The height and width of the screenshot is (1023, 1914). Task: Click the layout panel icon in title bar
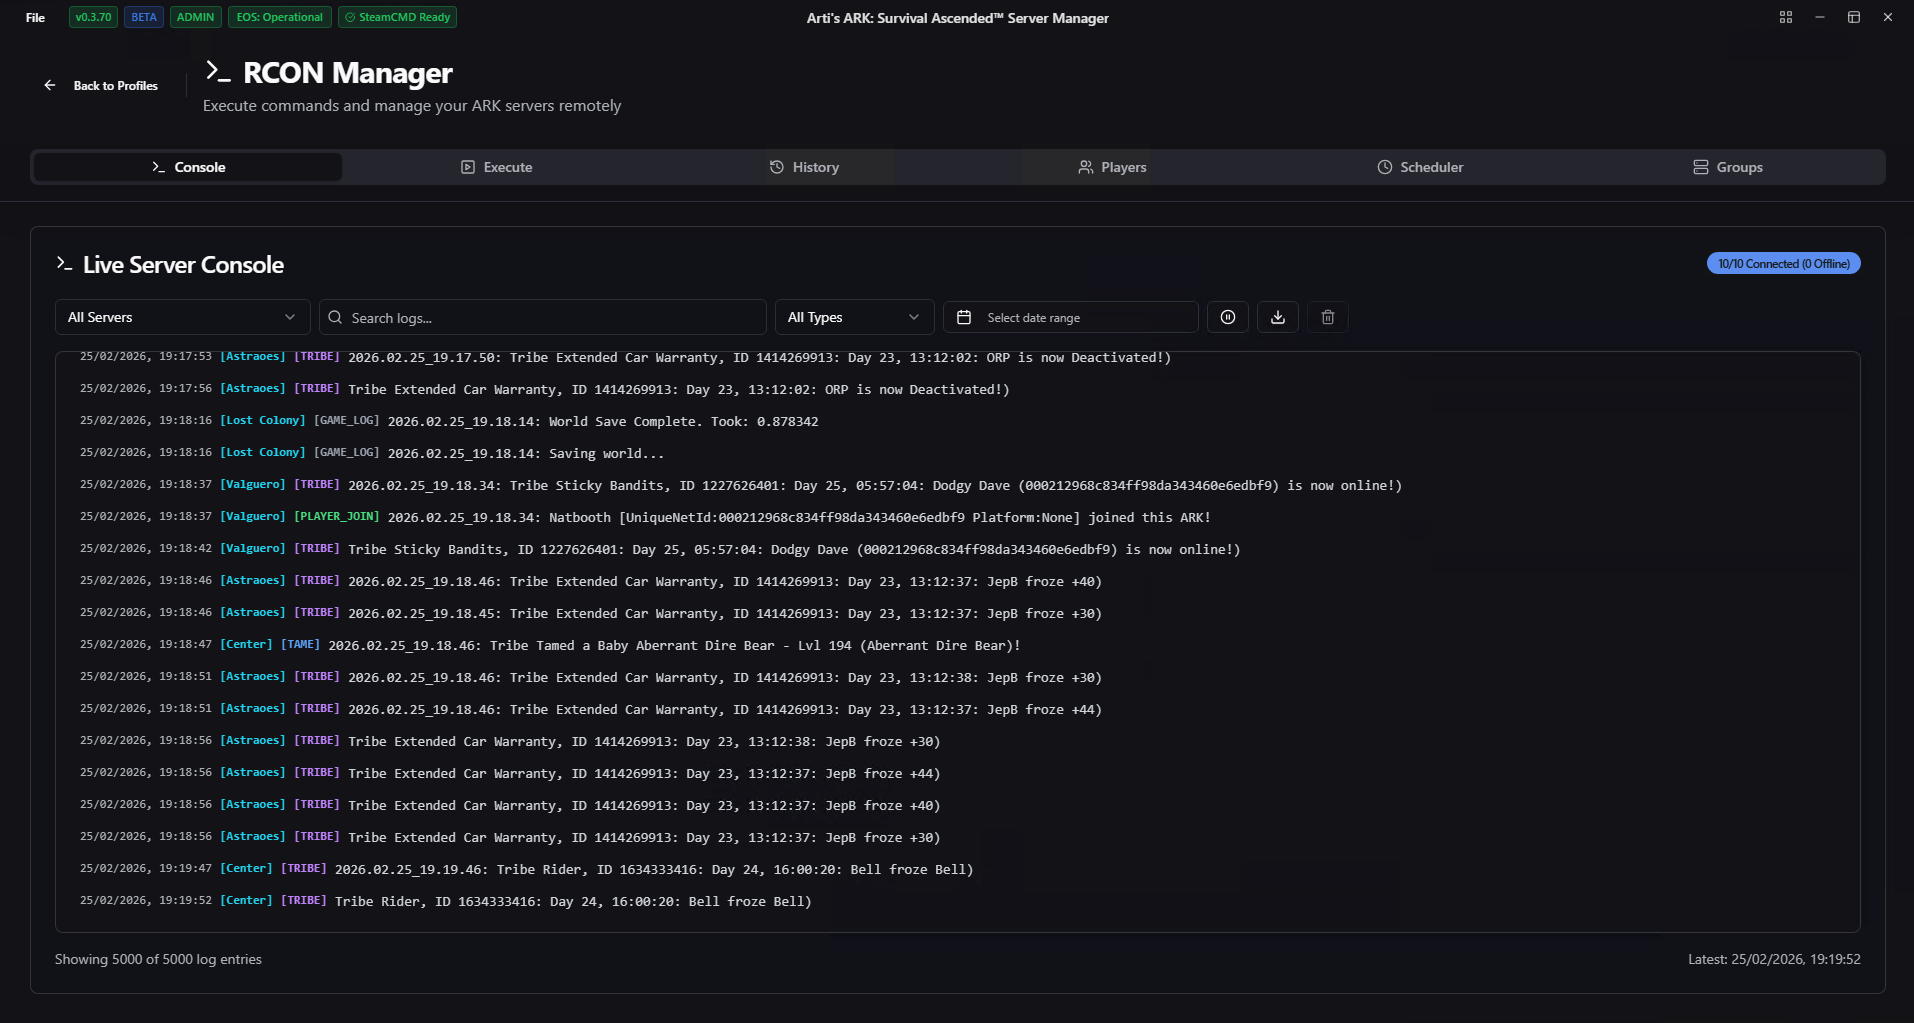[x=1853, y=17]
